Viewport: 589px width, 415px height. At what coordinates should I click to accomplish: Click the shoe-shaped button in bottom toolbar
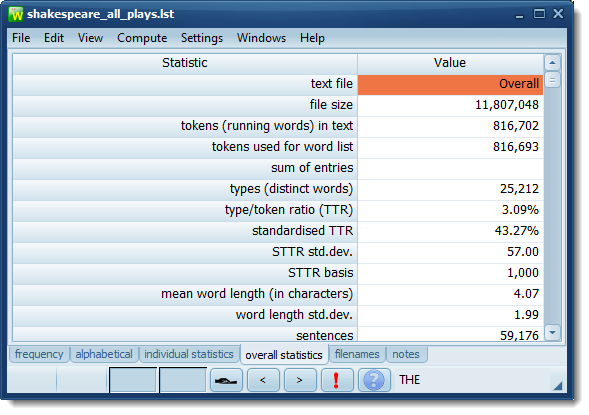click(x=226, y=380)
